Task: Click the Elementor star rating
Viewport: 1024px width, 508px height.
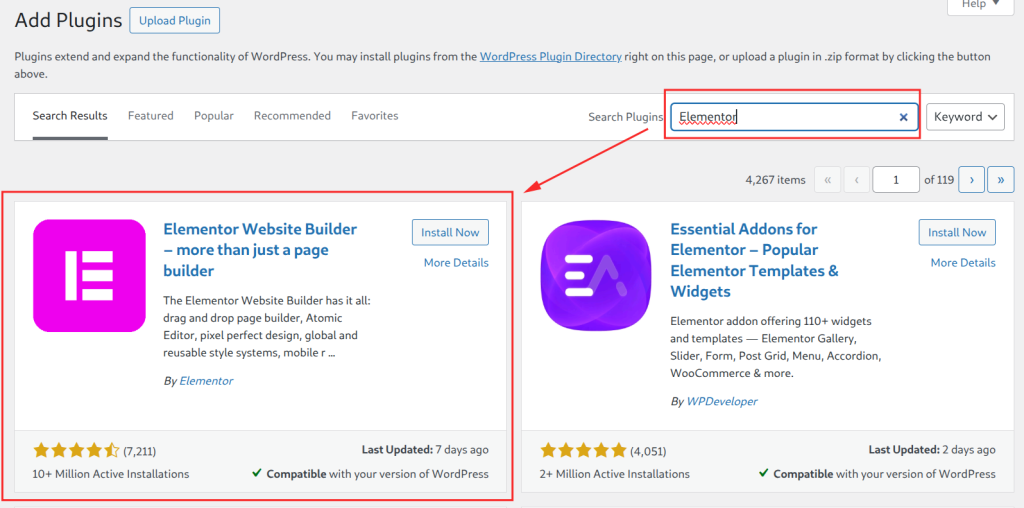Action: click(76, 451)
